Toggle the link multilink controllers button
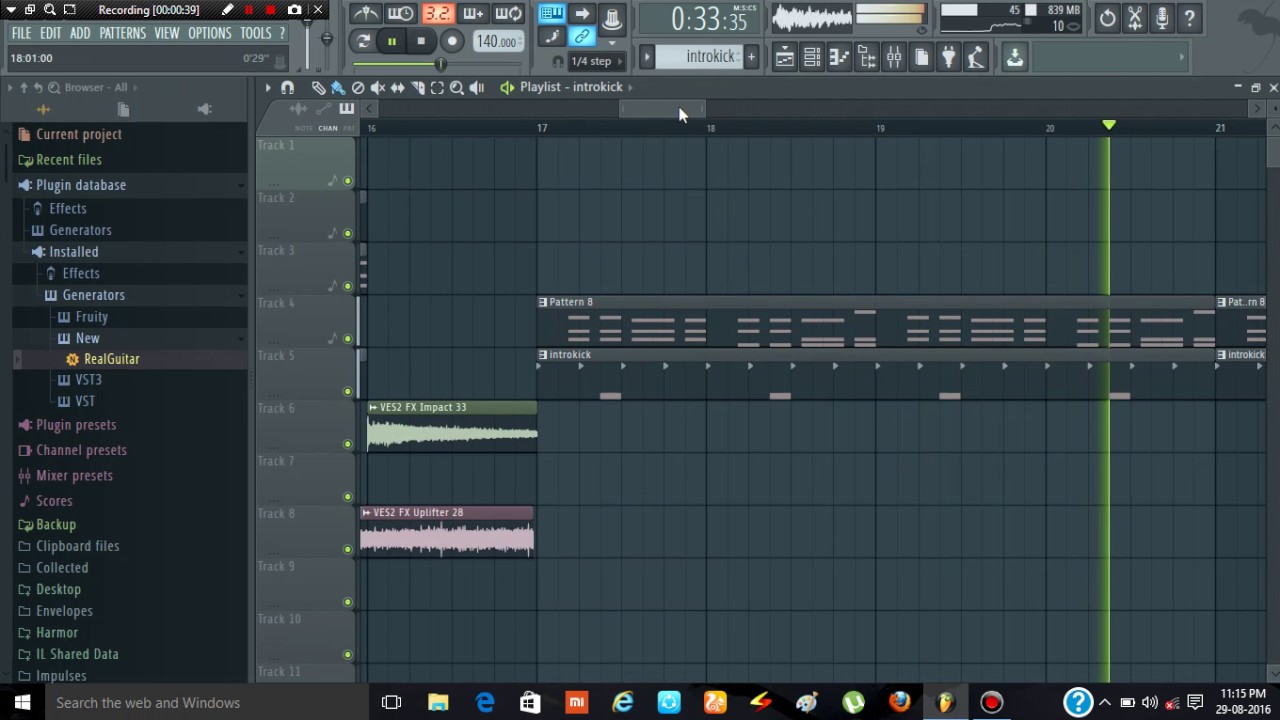The image size is (1280, 720). click(581, 37)
